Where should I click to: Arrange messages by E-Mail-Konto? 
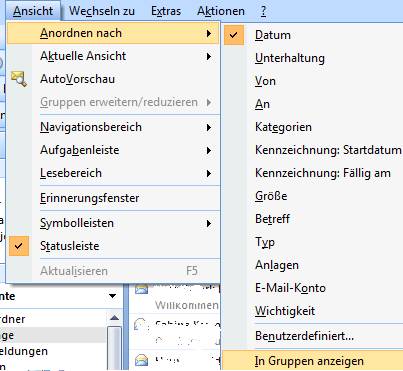click(x=313, y=288)
